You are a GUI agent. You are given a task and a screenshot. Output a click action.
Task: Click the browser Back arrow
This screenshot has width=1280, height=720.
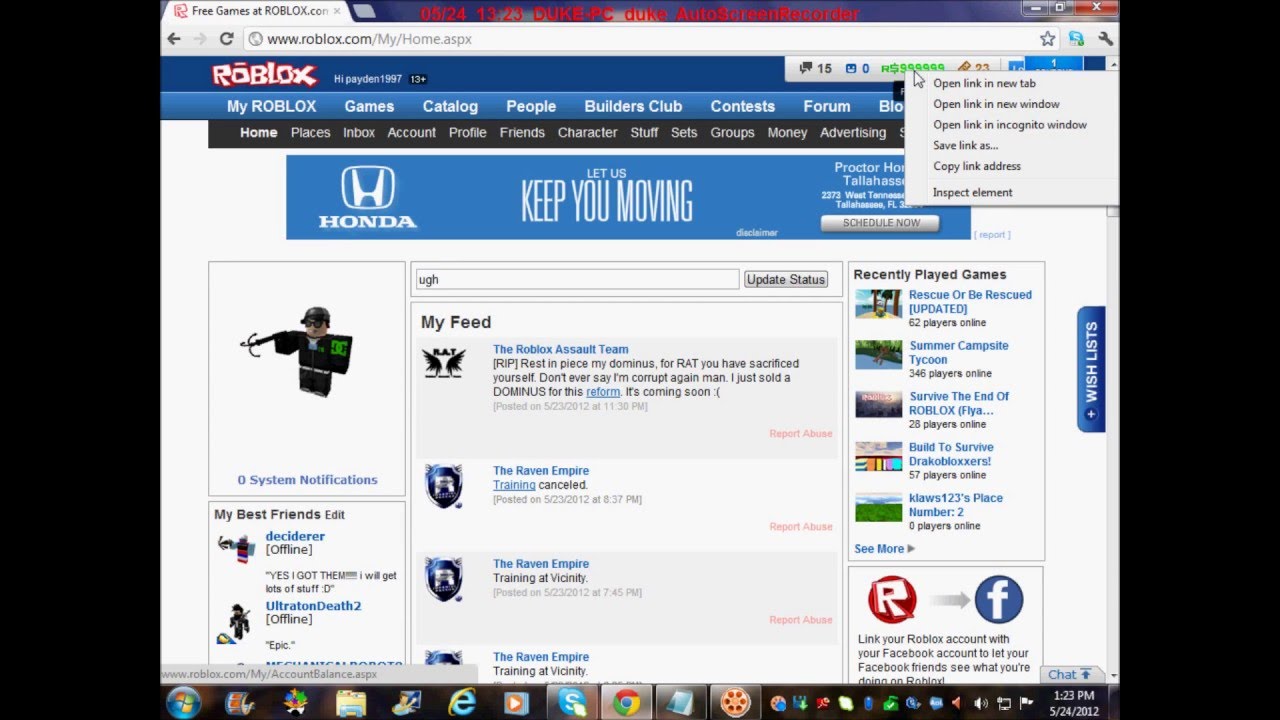click(174, 39)
